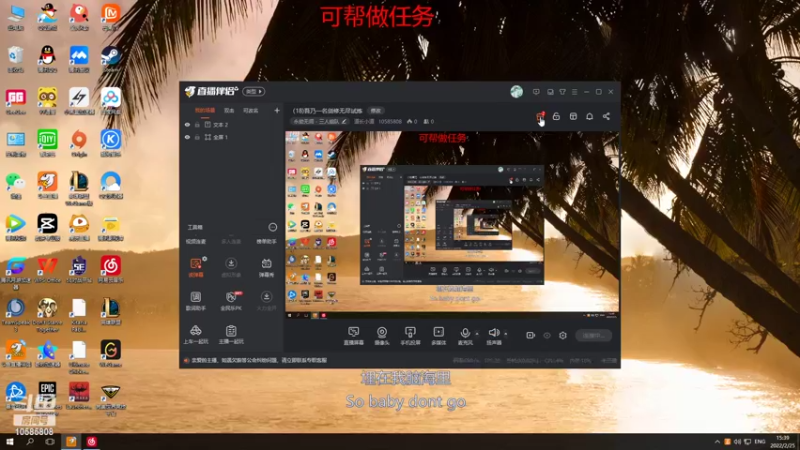Click the user avatar in title bar
Screen dimensions: 800x450
tap(516, 91)
